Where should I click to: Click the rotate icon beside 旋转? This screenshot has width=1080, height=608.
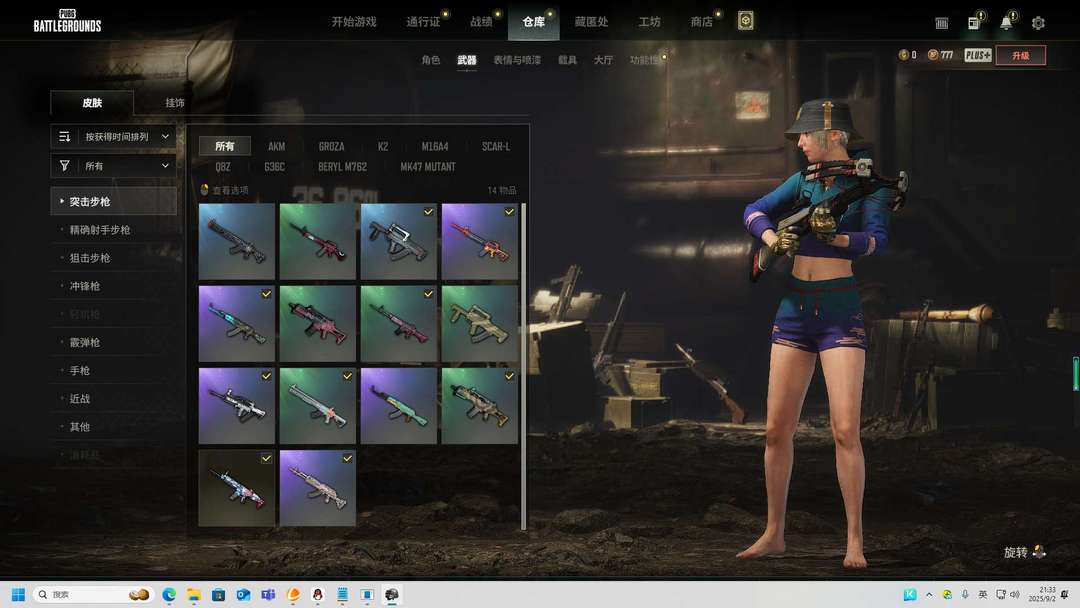pyautogui.click(x=1039, y=552)
